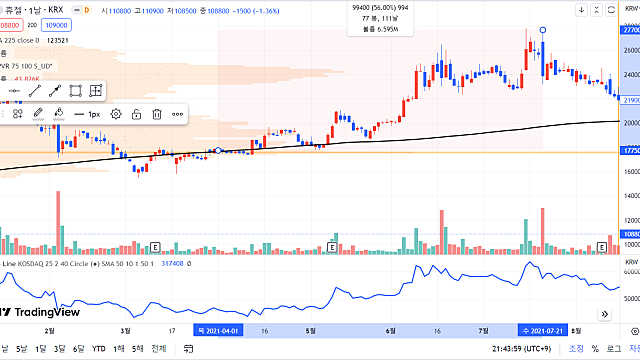The image size is (640, 360).
Task: Select the 5날 time range
Action: (22, 349)
